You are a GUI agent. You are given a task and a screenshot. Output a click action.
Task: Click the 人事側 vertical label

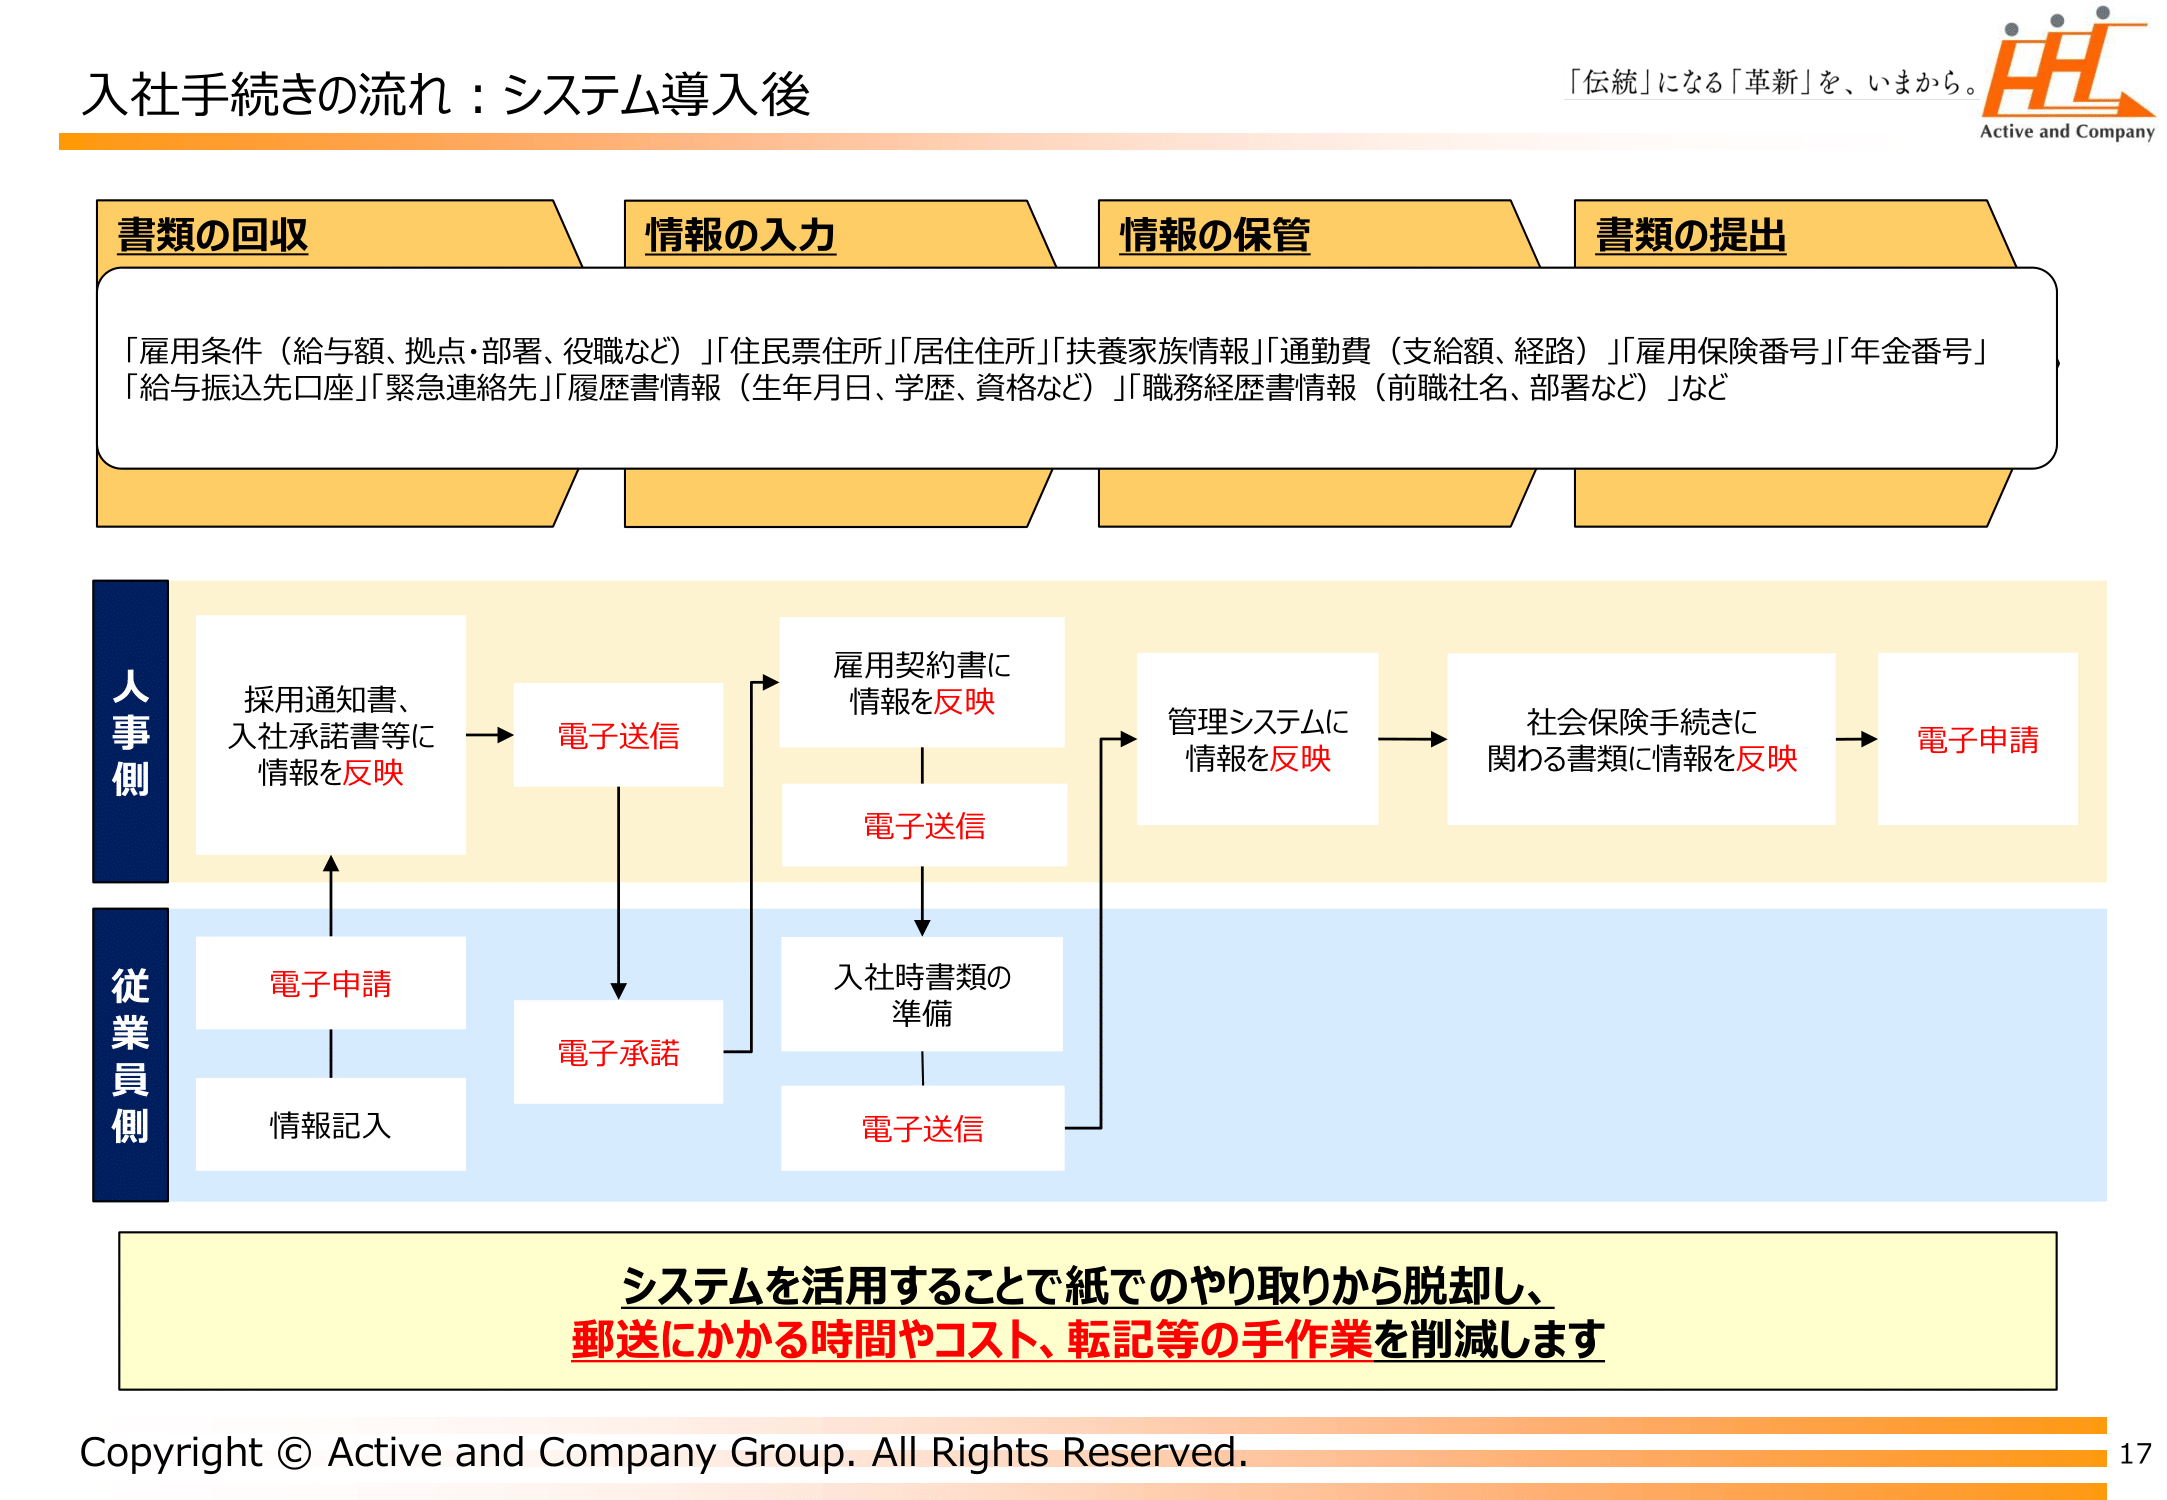130,732
